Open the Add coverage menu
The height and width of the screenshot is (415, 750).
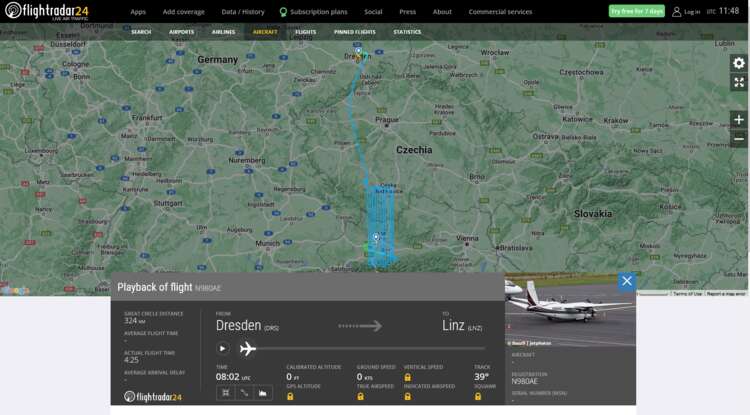click(183, 12)
